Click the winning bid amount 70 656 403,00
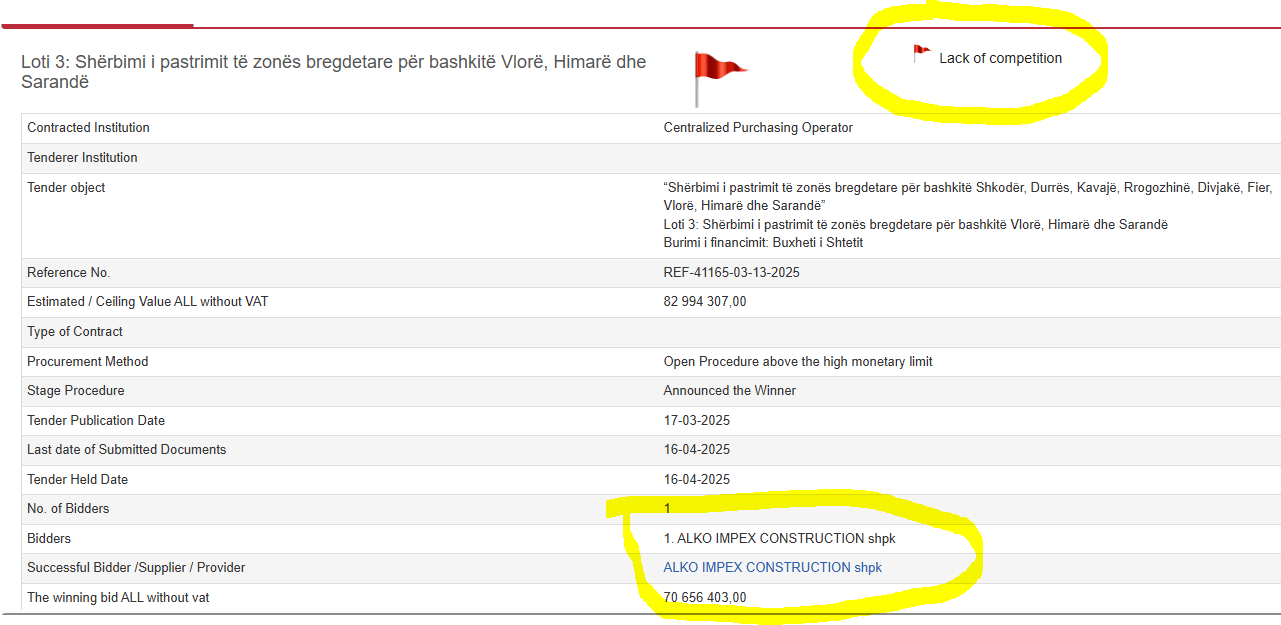 pyautogui.click(x=705, y=598)
